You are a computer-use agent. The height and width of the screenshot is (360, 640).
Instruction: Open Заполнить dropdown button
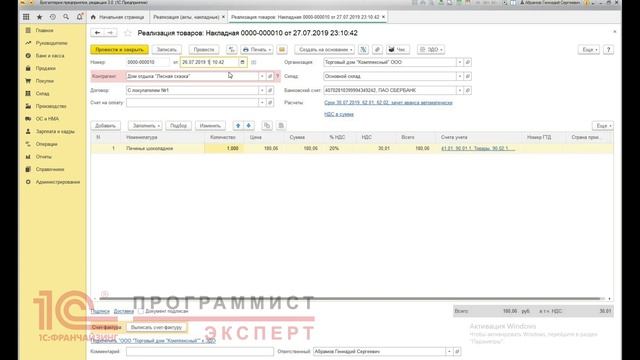(145, 125)
